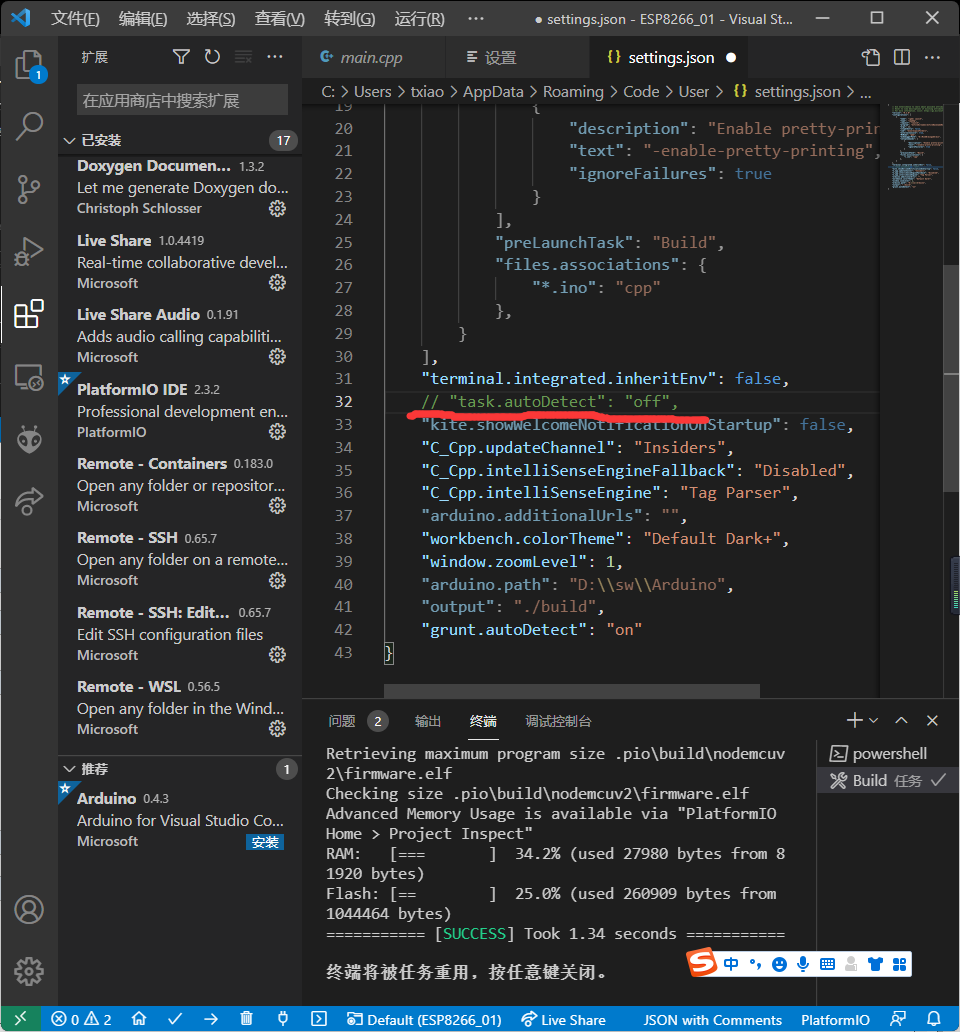This screenshot has height=1032, width=960.
Task: Open Manage gear for PlatformIO IDE extension
Action: (277, 432)
